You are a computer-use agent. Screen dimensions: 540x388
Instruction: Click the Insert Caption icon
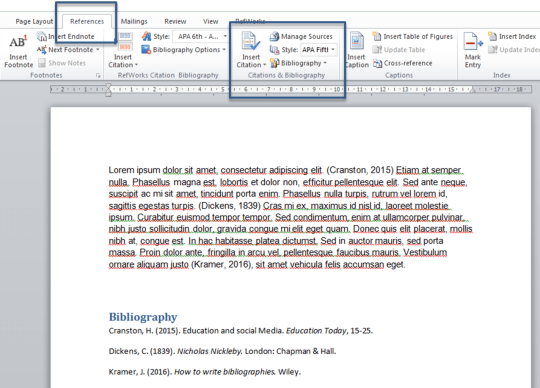(x=357, y=41)
